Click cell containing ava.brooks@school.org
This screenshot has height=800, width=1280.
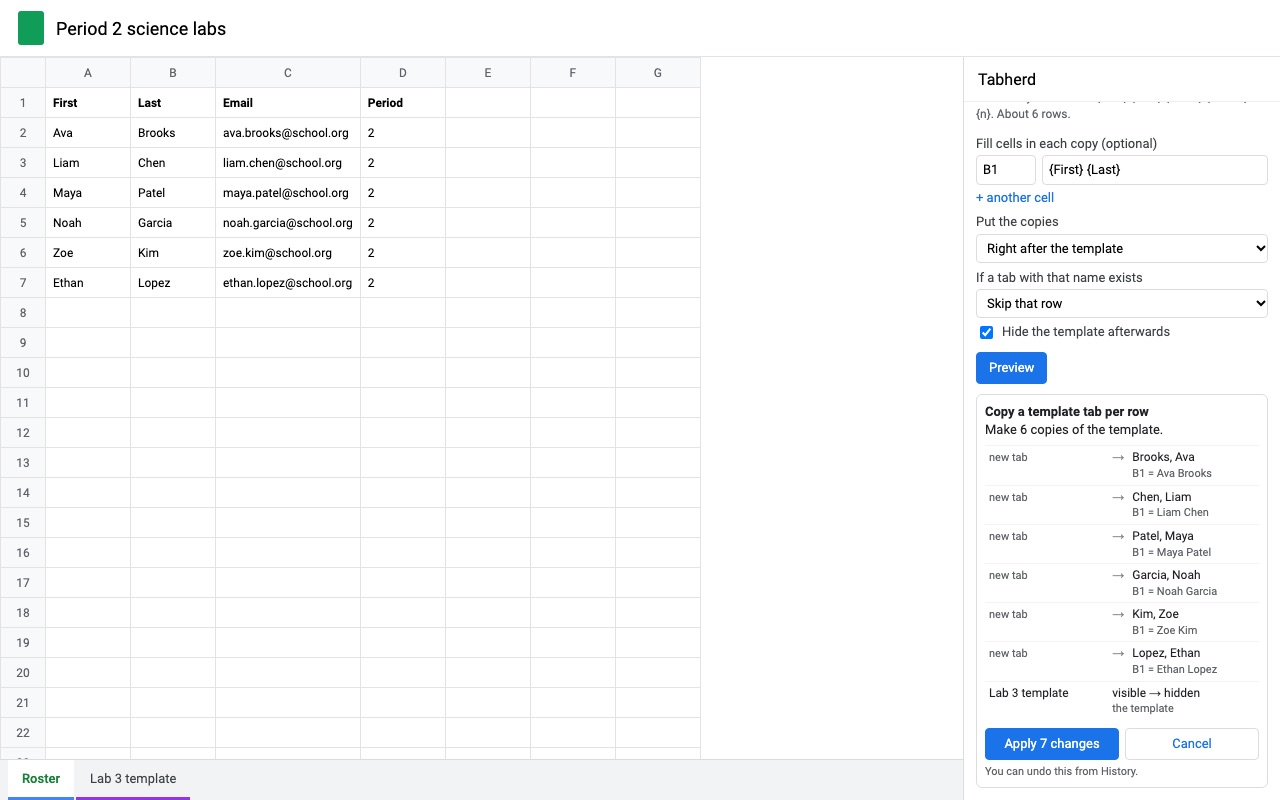point(288,133)
